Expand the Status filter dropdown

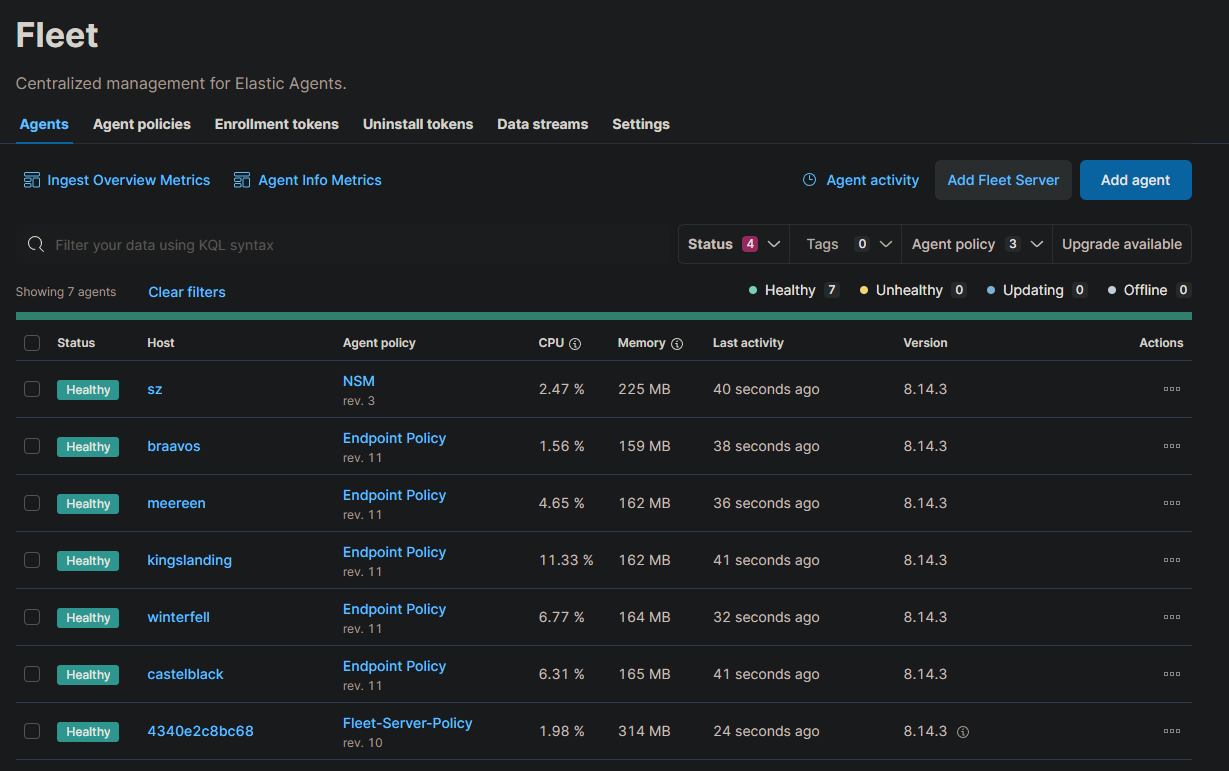click(x=734, y=244)
